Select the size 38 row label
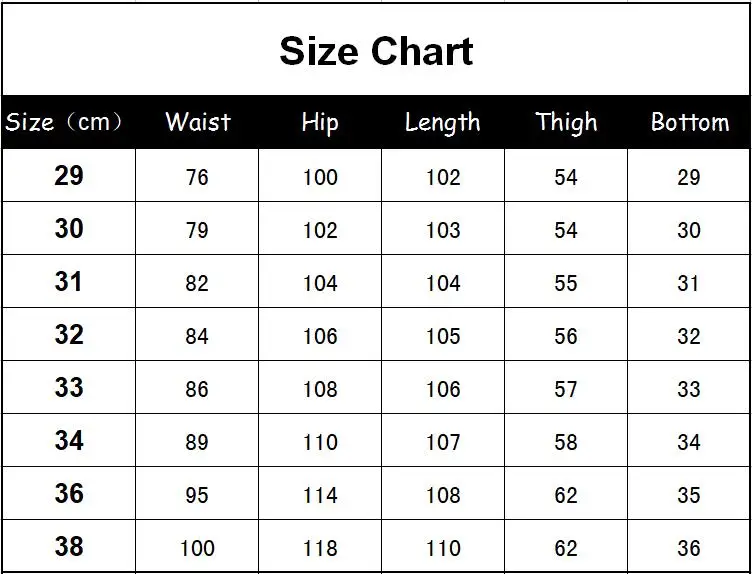Image resolution: width=752 pixels, height=574 pixels. 69,546
